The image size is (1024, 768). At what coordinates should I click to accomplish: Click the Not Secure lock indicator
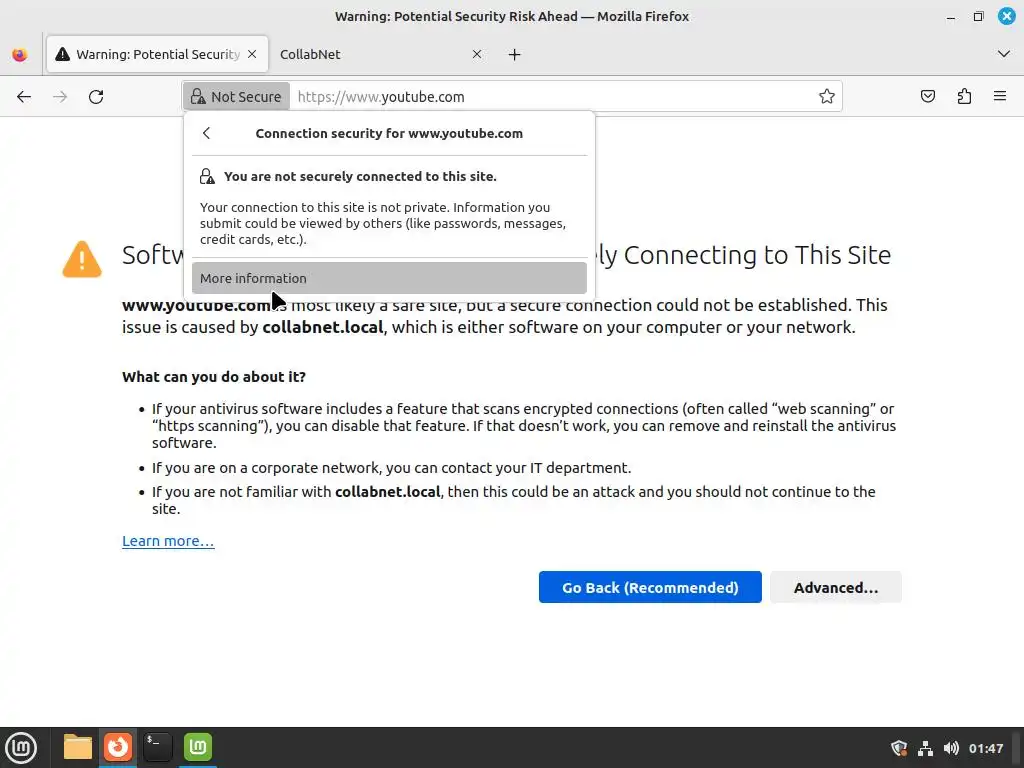point(236,97)
